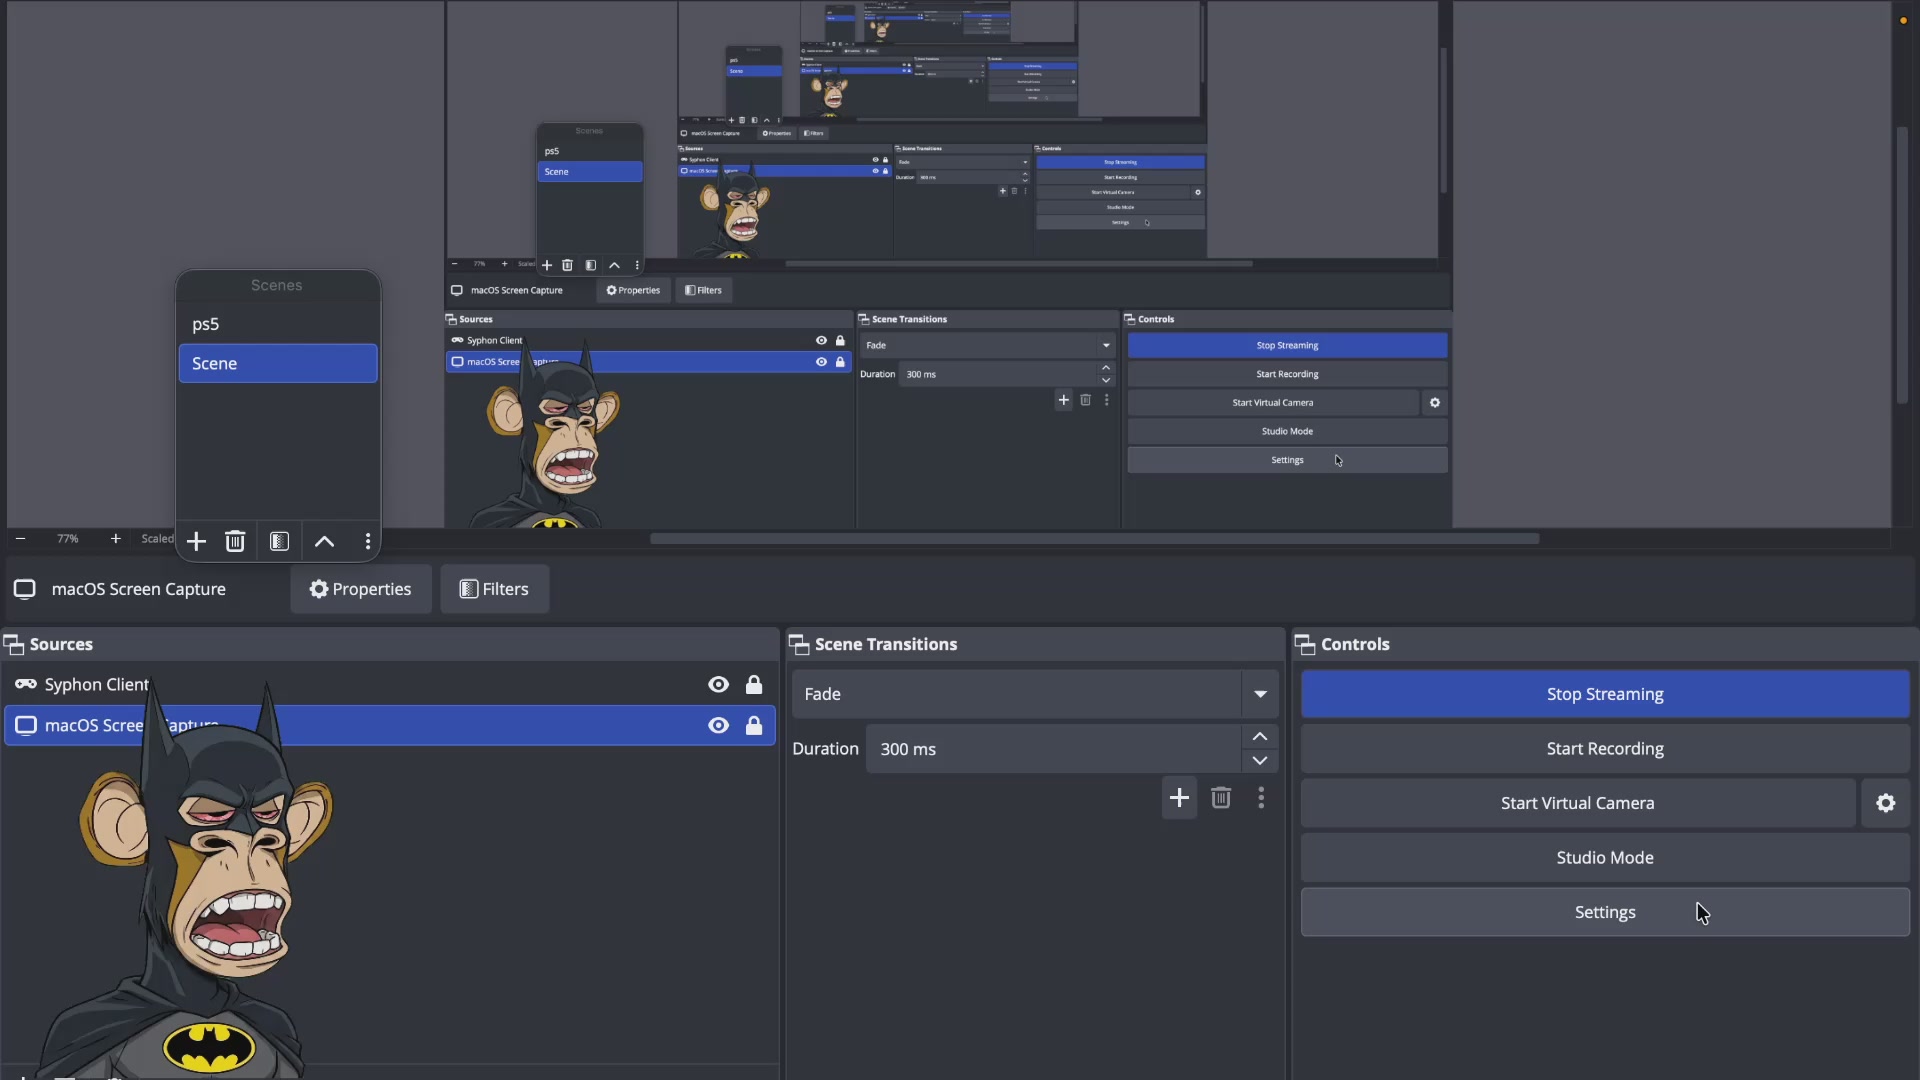Click the Controls dock panel icon
Viewport: 1920px width, 1080px height.
pos(1305,644)
